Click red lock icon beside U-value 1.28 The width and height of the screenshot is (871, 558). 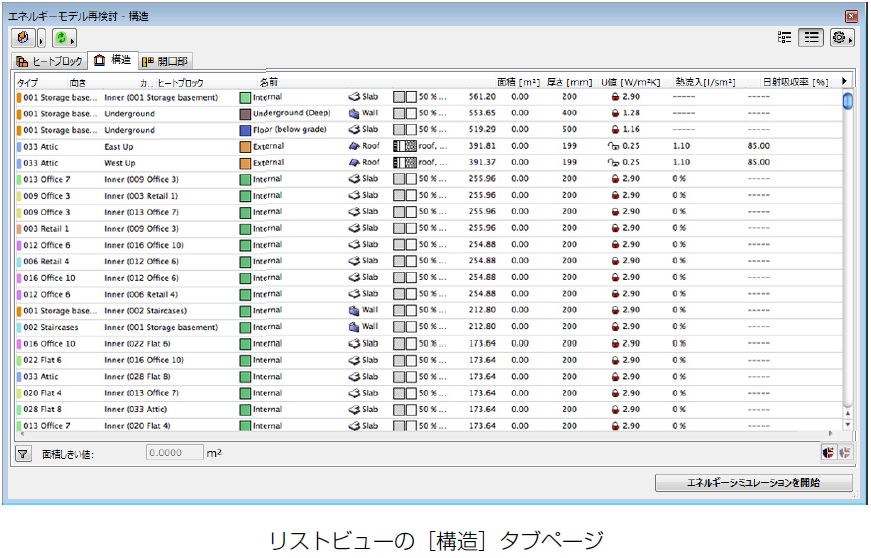point(615,113)
